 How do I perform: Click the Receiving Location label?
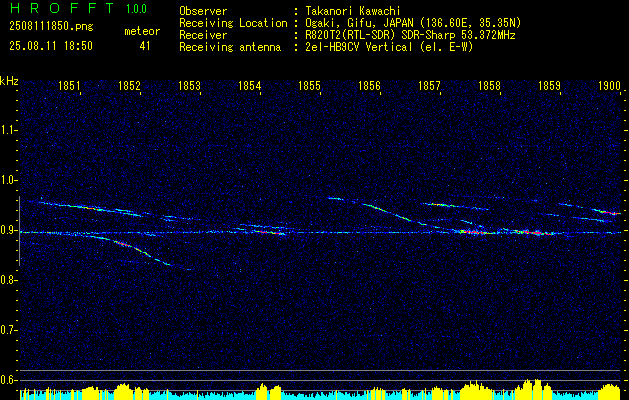233,23
